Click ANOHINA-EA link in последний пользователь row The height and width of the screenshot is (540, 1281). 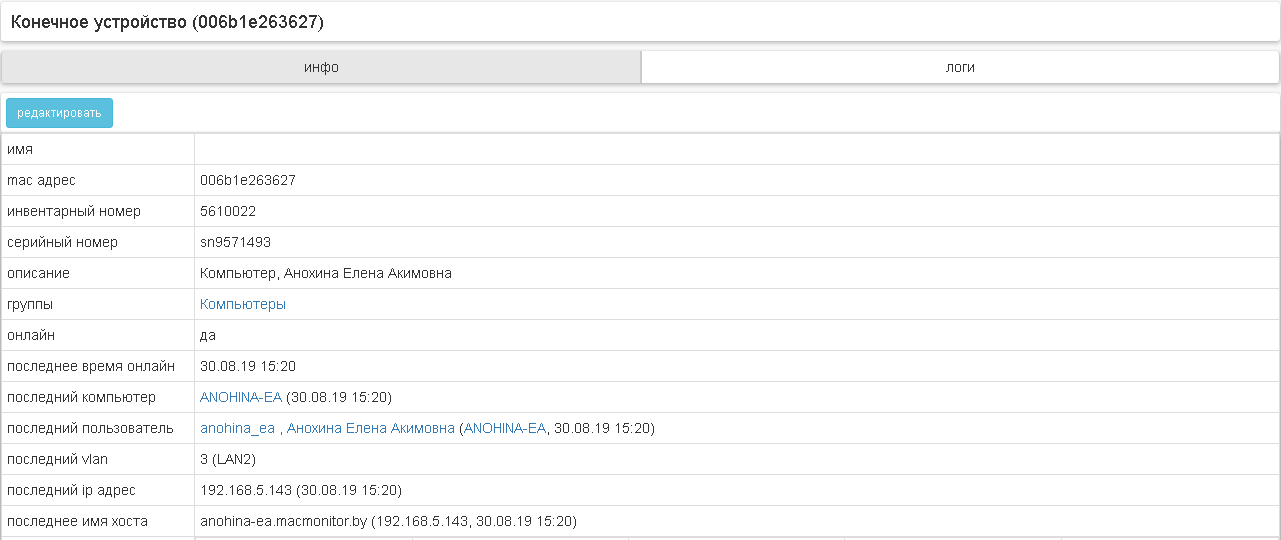(505, 428)
